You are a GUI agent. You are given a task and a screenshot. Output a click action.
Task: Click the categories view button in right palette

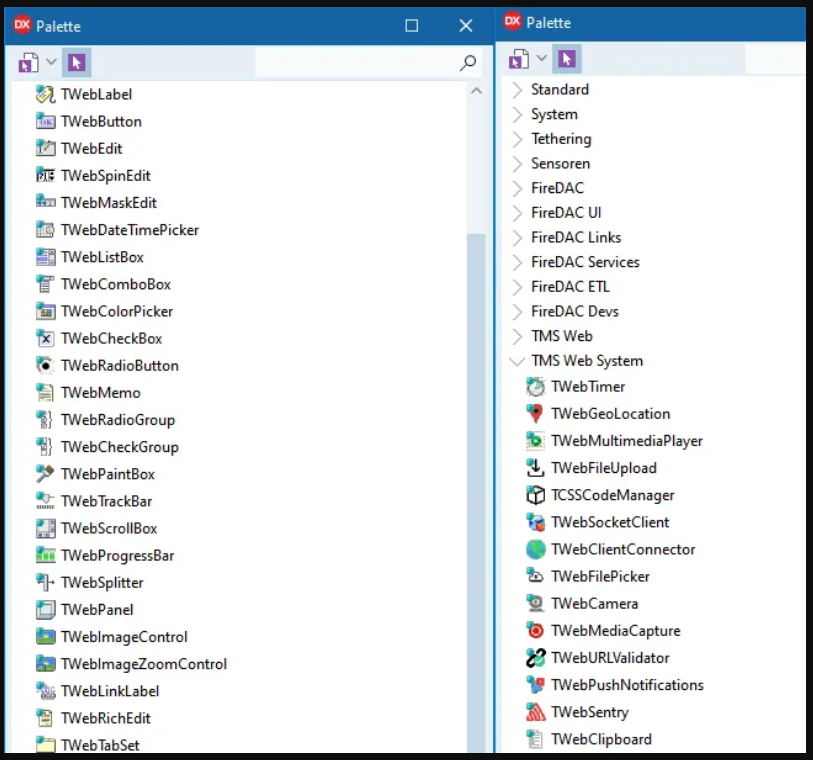518,59
